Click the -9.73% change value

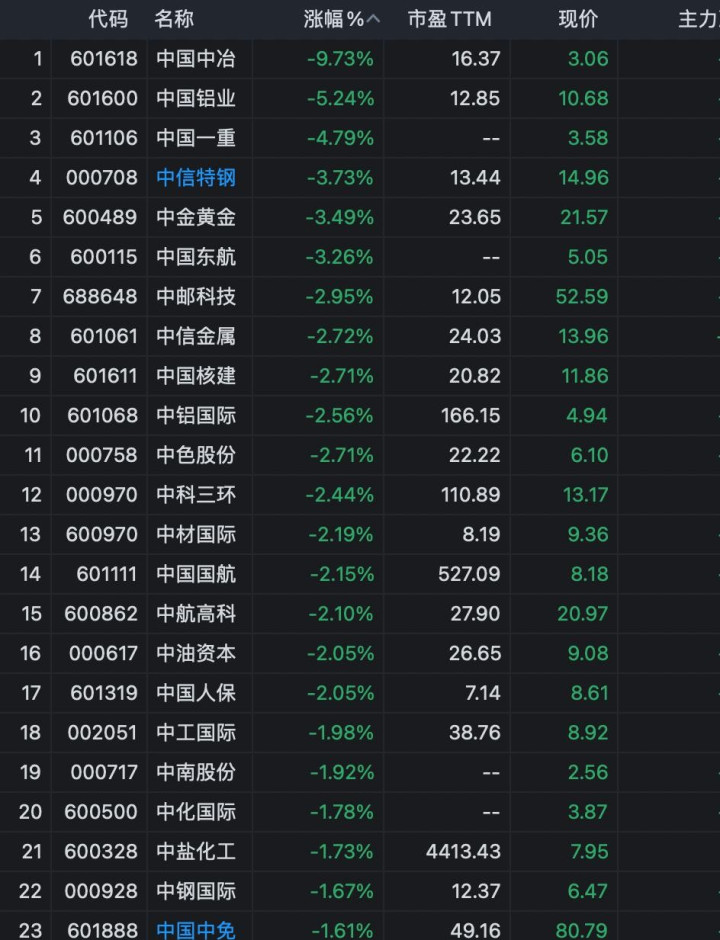pos(340,59)
